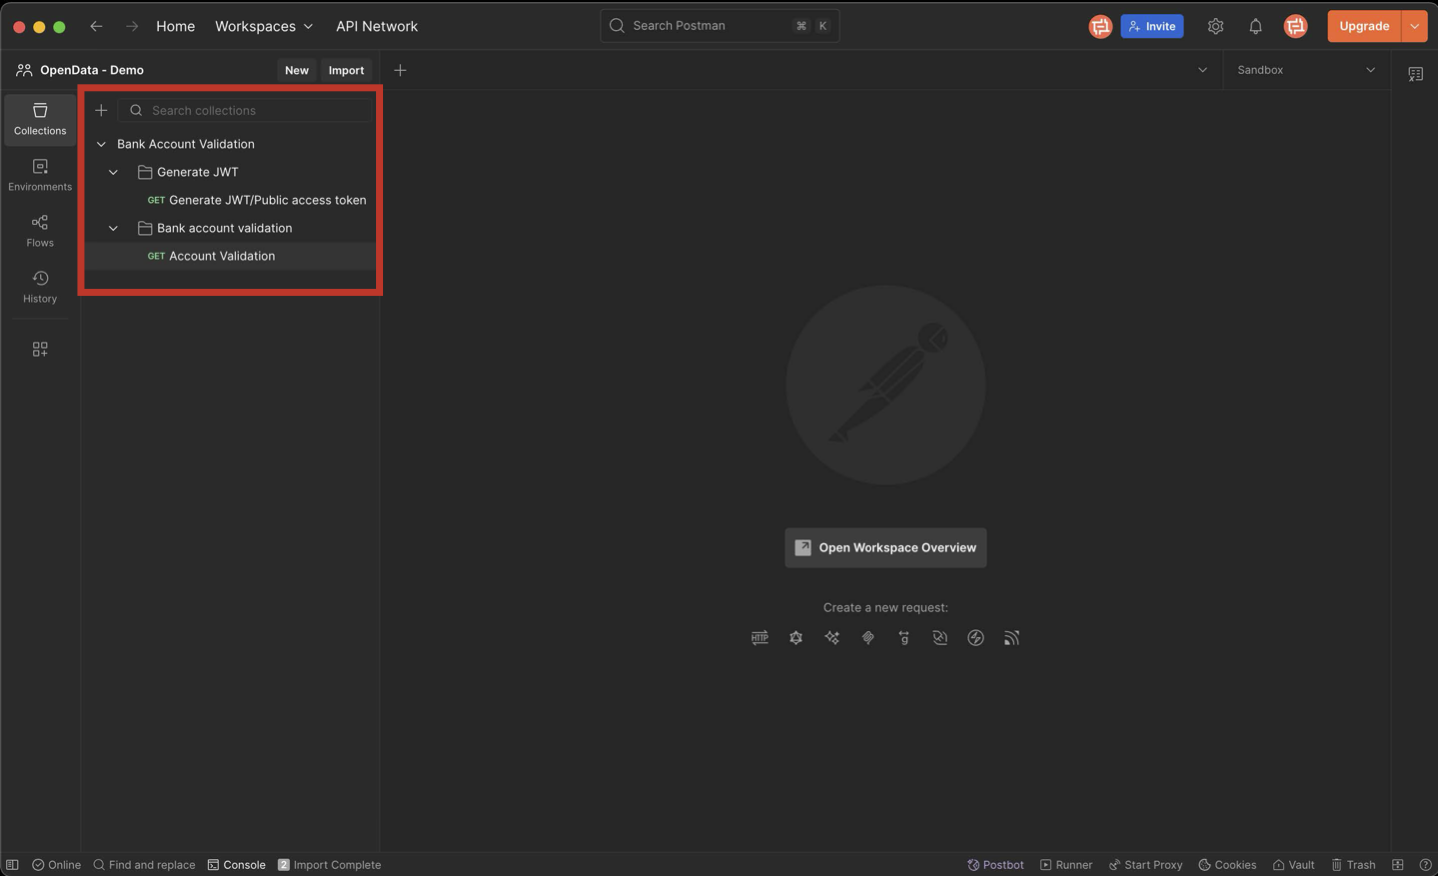Open the OpenData - Demo workspace name
Image resolution: width=1438 pixels, height=876 pixels.
(x=92, y=70)
